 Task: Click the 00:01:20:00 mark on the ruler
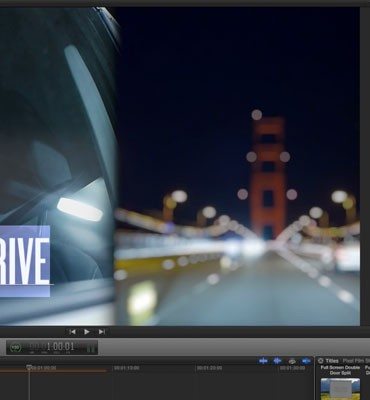coord(209,368)
